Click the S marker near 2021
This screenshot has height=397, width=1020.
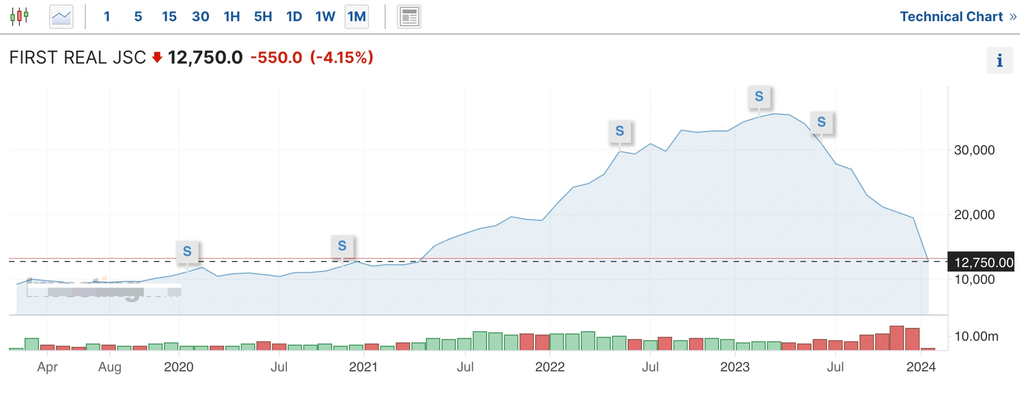[x=342, y=247]
